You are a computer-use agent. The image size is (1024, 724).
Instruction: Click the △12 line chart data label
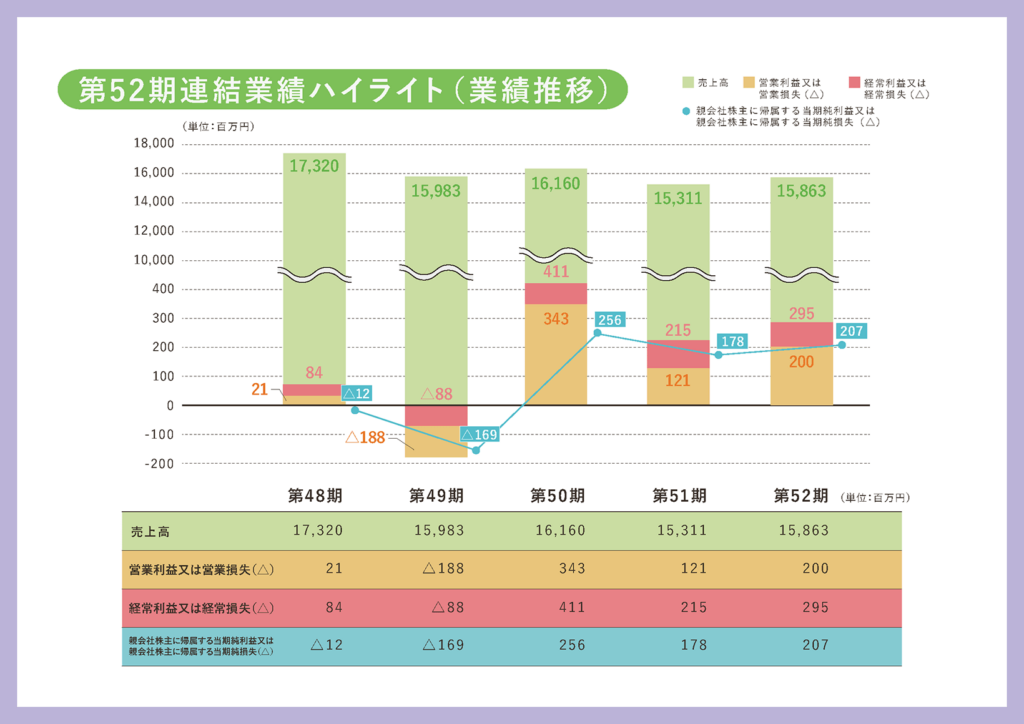coord(356,394)
